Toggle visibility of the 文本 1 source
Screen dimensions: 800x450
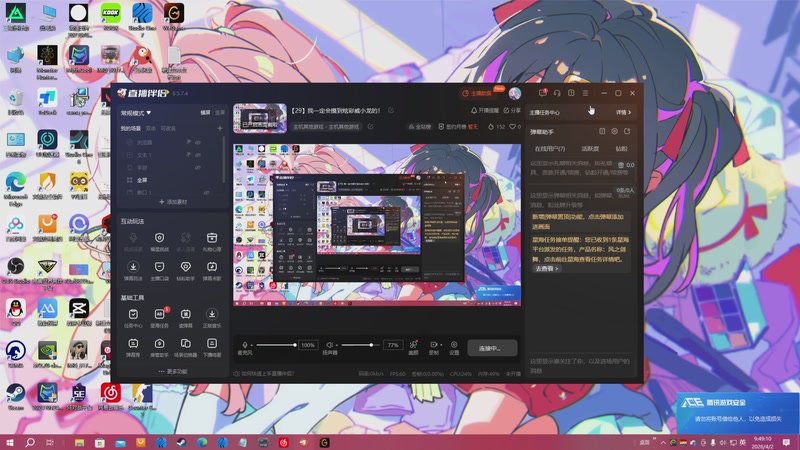(197, 155)
